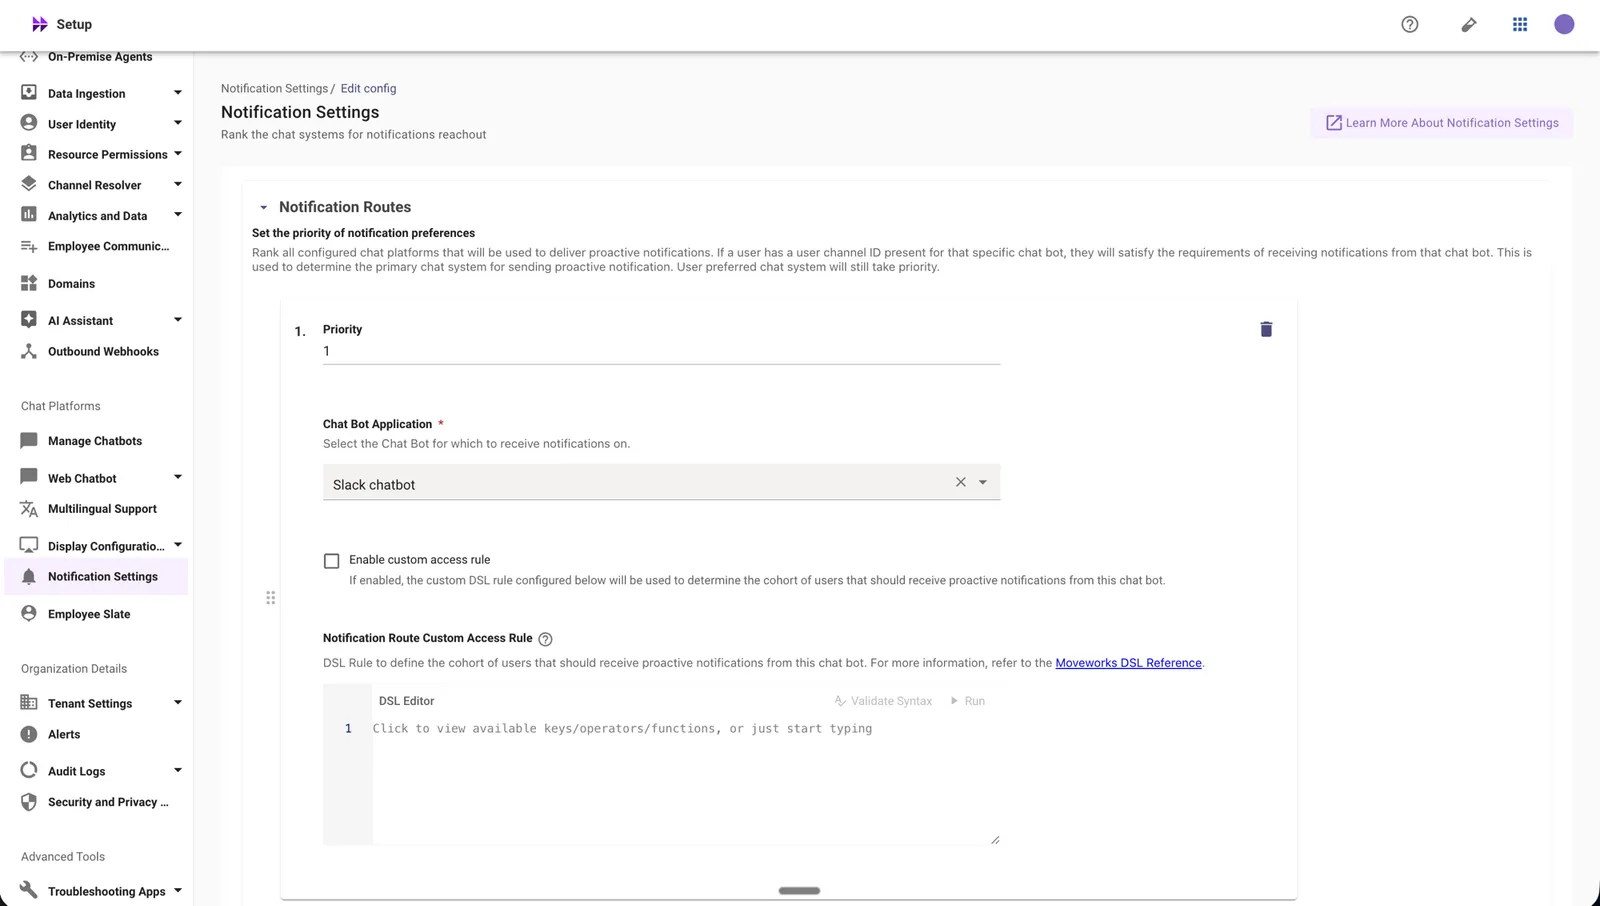
Task: Click the Multilingual Support translate icon
Action: coord(29,509)
